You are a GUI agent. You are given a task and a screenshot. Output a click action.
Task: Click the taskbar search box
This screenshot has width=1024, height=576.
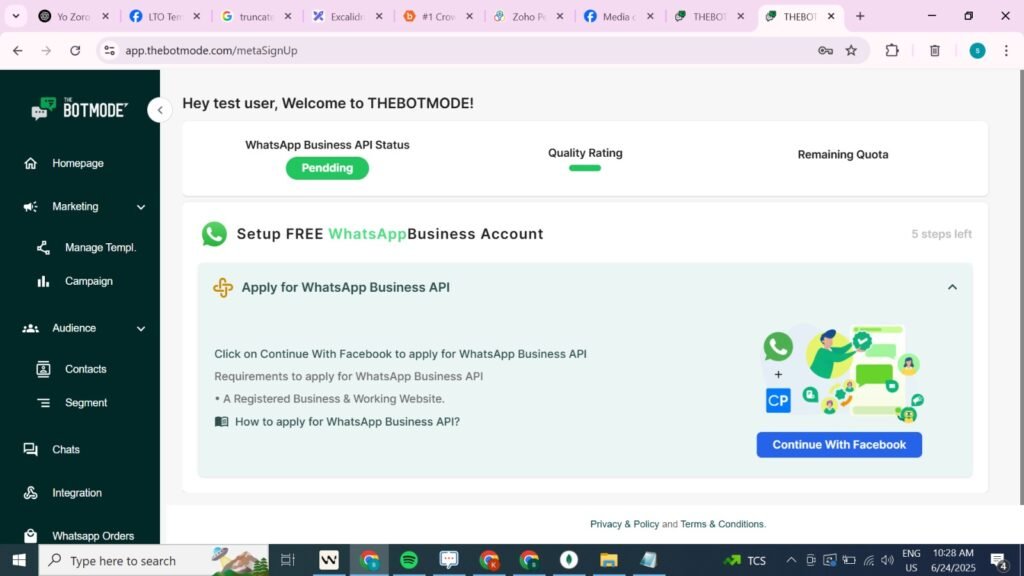click(153, 560)
